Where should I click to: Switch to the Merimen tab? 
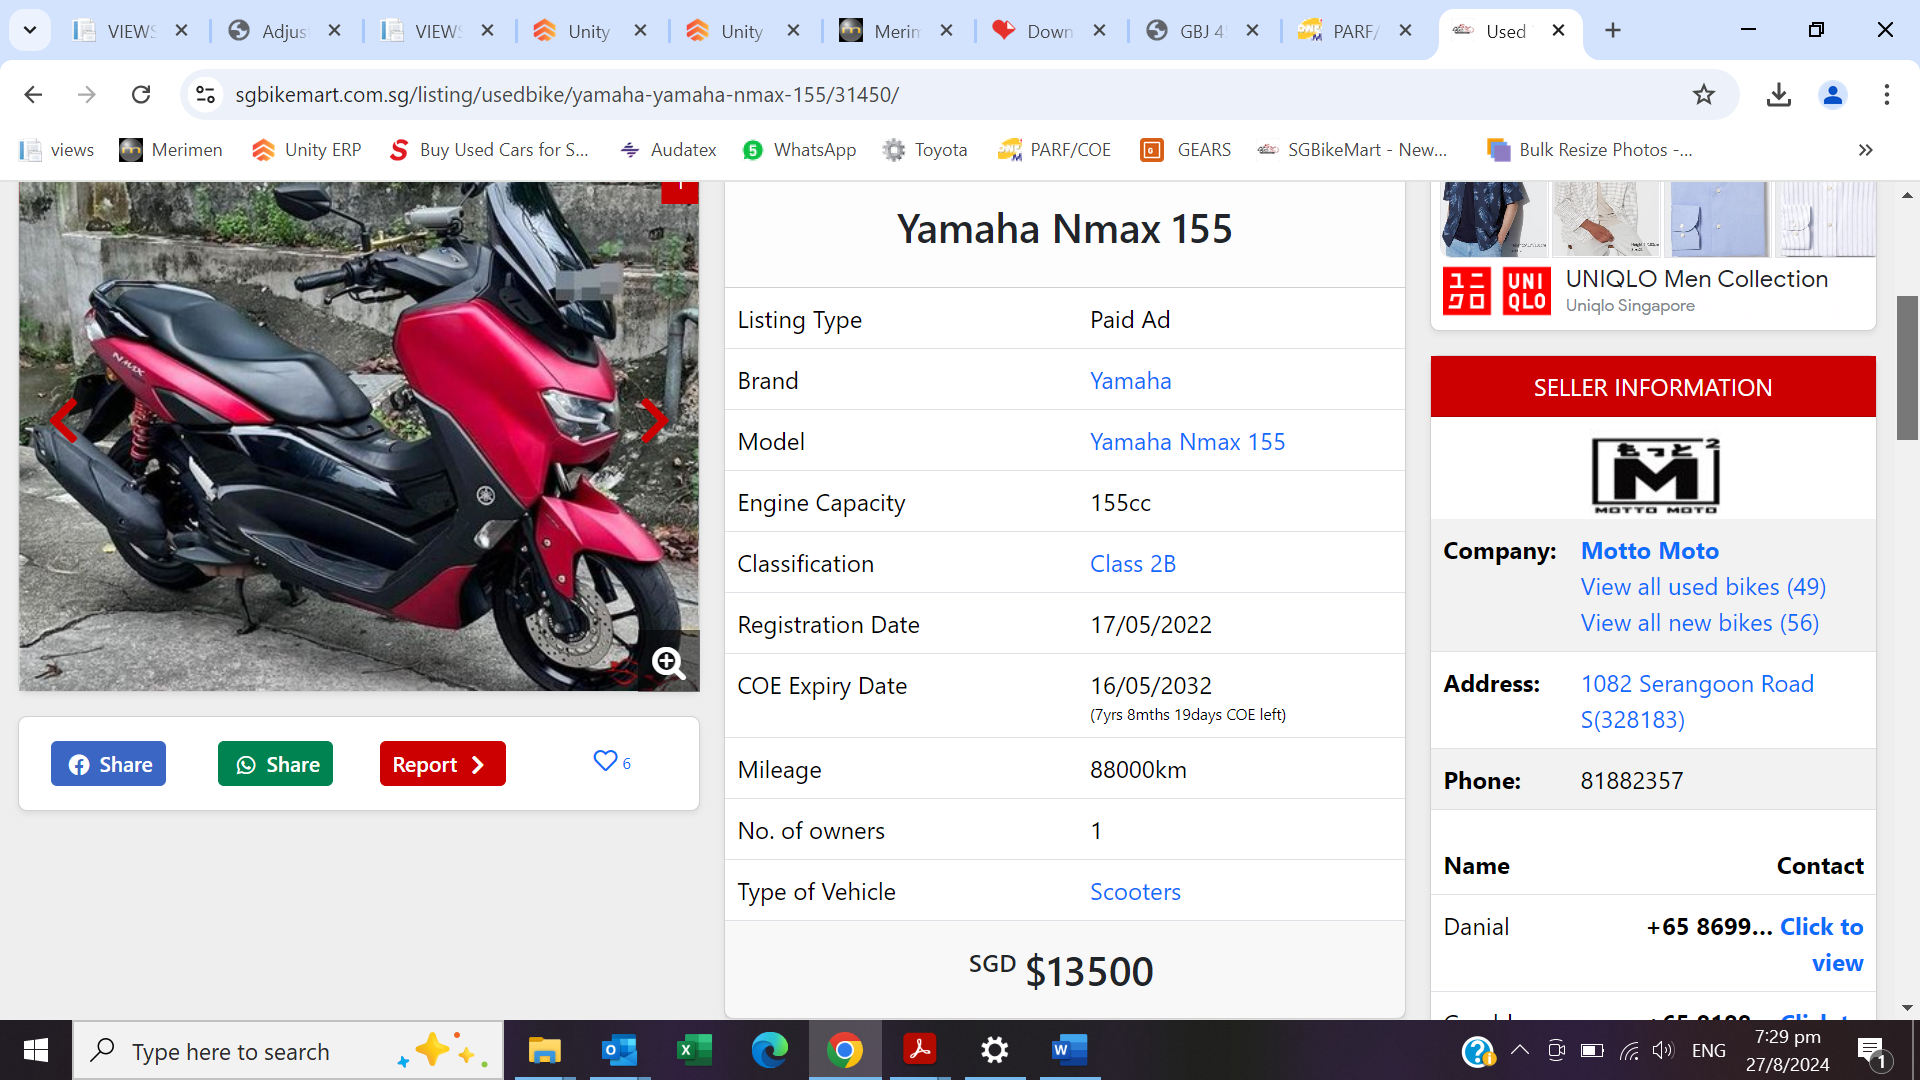(885, 31)
